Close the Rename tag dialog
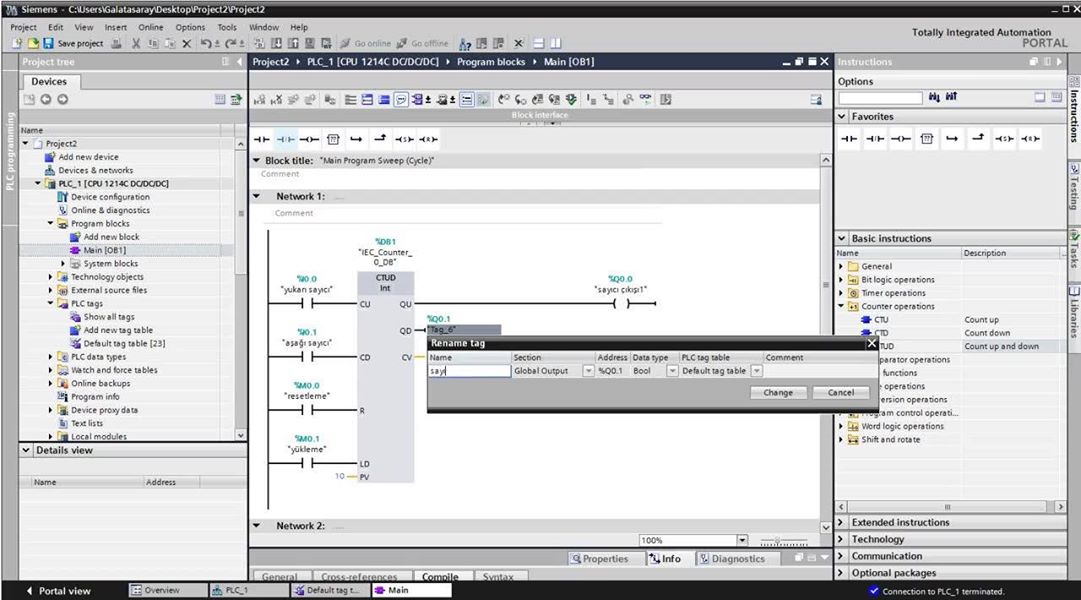Viewport: 1081px width, 600px height. 871,343
